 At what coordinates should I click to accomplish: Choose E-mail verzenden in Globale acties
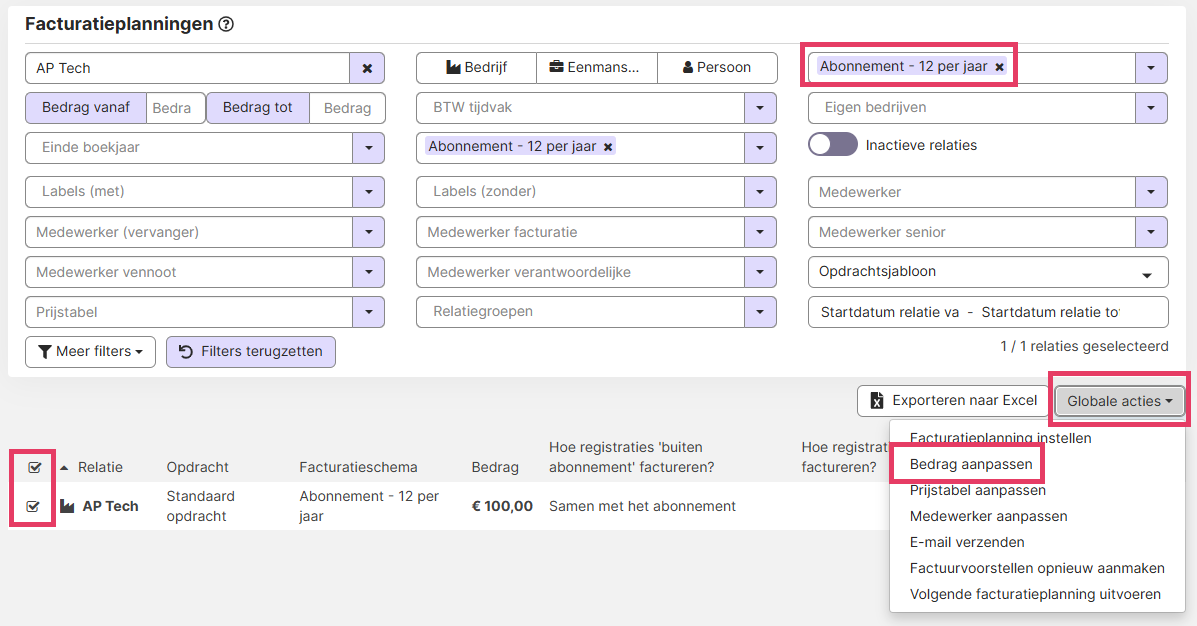(x=966, y=542)
